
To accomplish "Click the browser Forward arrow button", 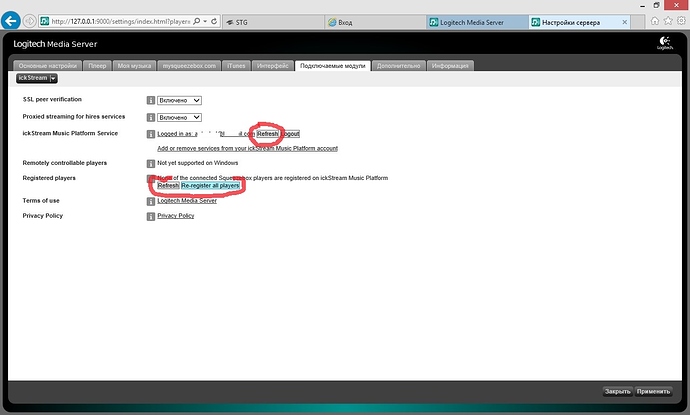I will 29,21.
